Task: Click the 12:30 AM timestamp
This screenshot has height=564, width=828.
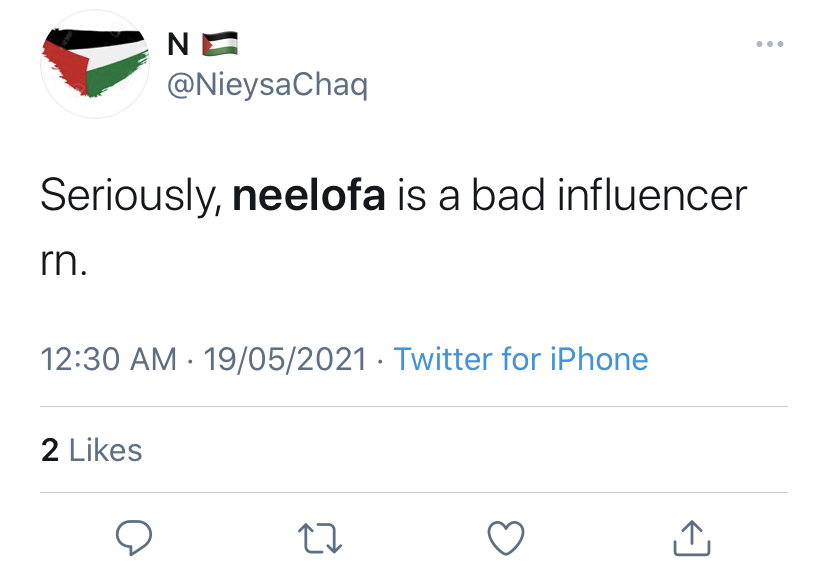Action: [108, 359]
